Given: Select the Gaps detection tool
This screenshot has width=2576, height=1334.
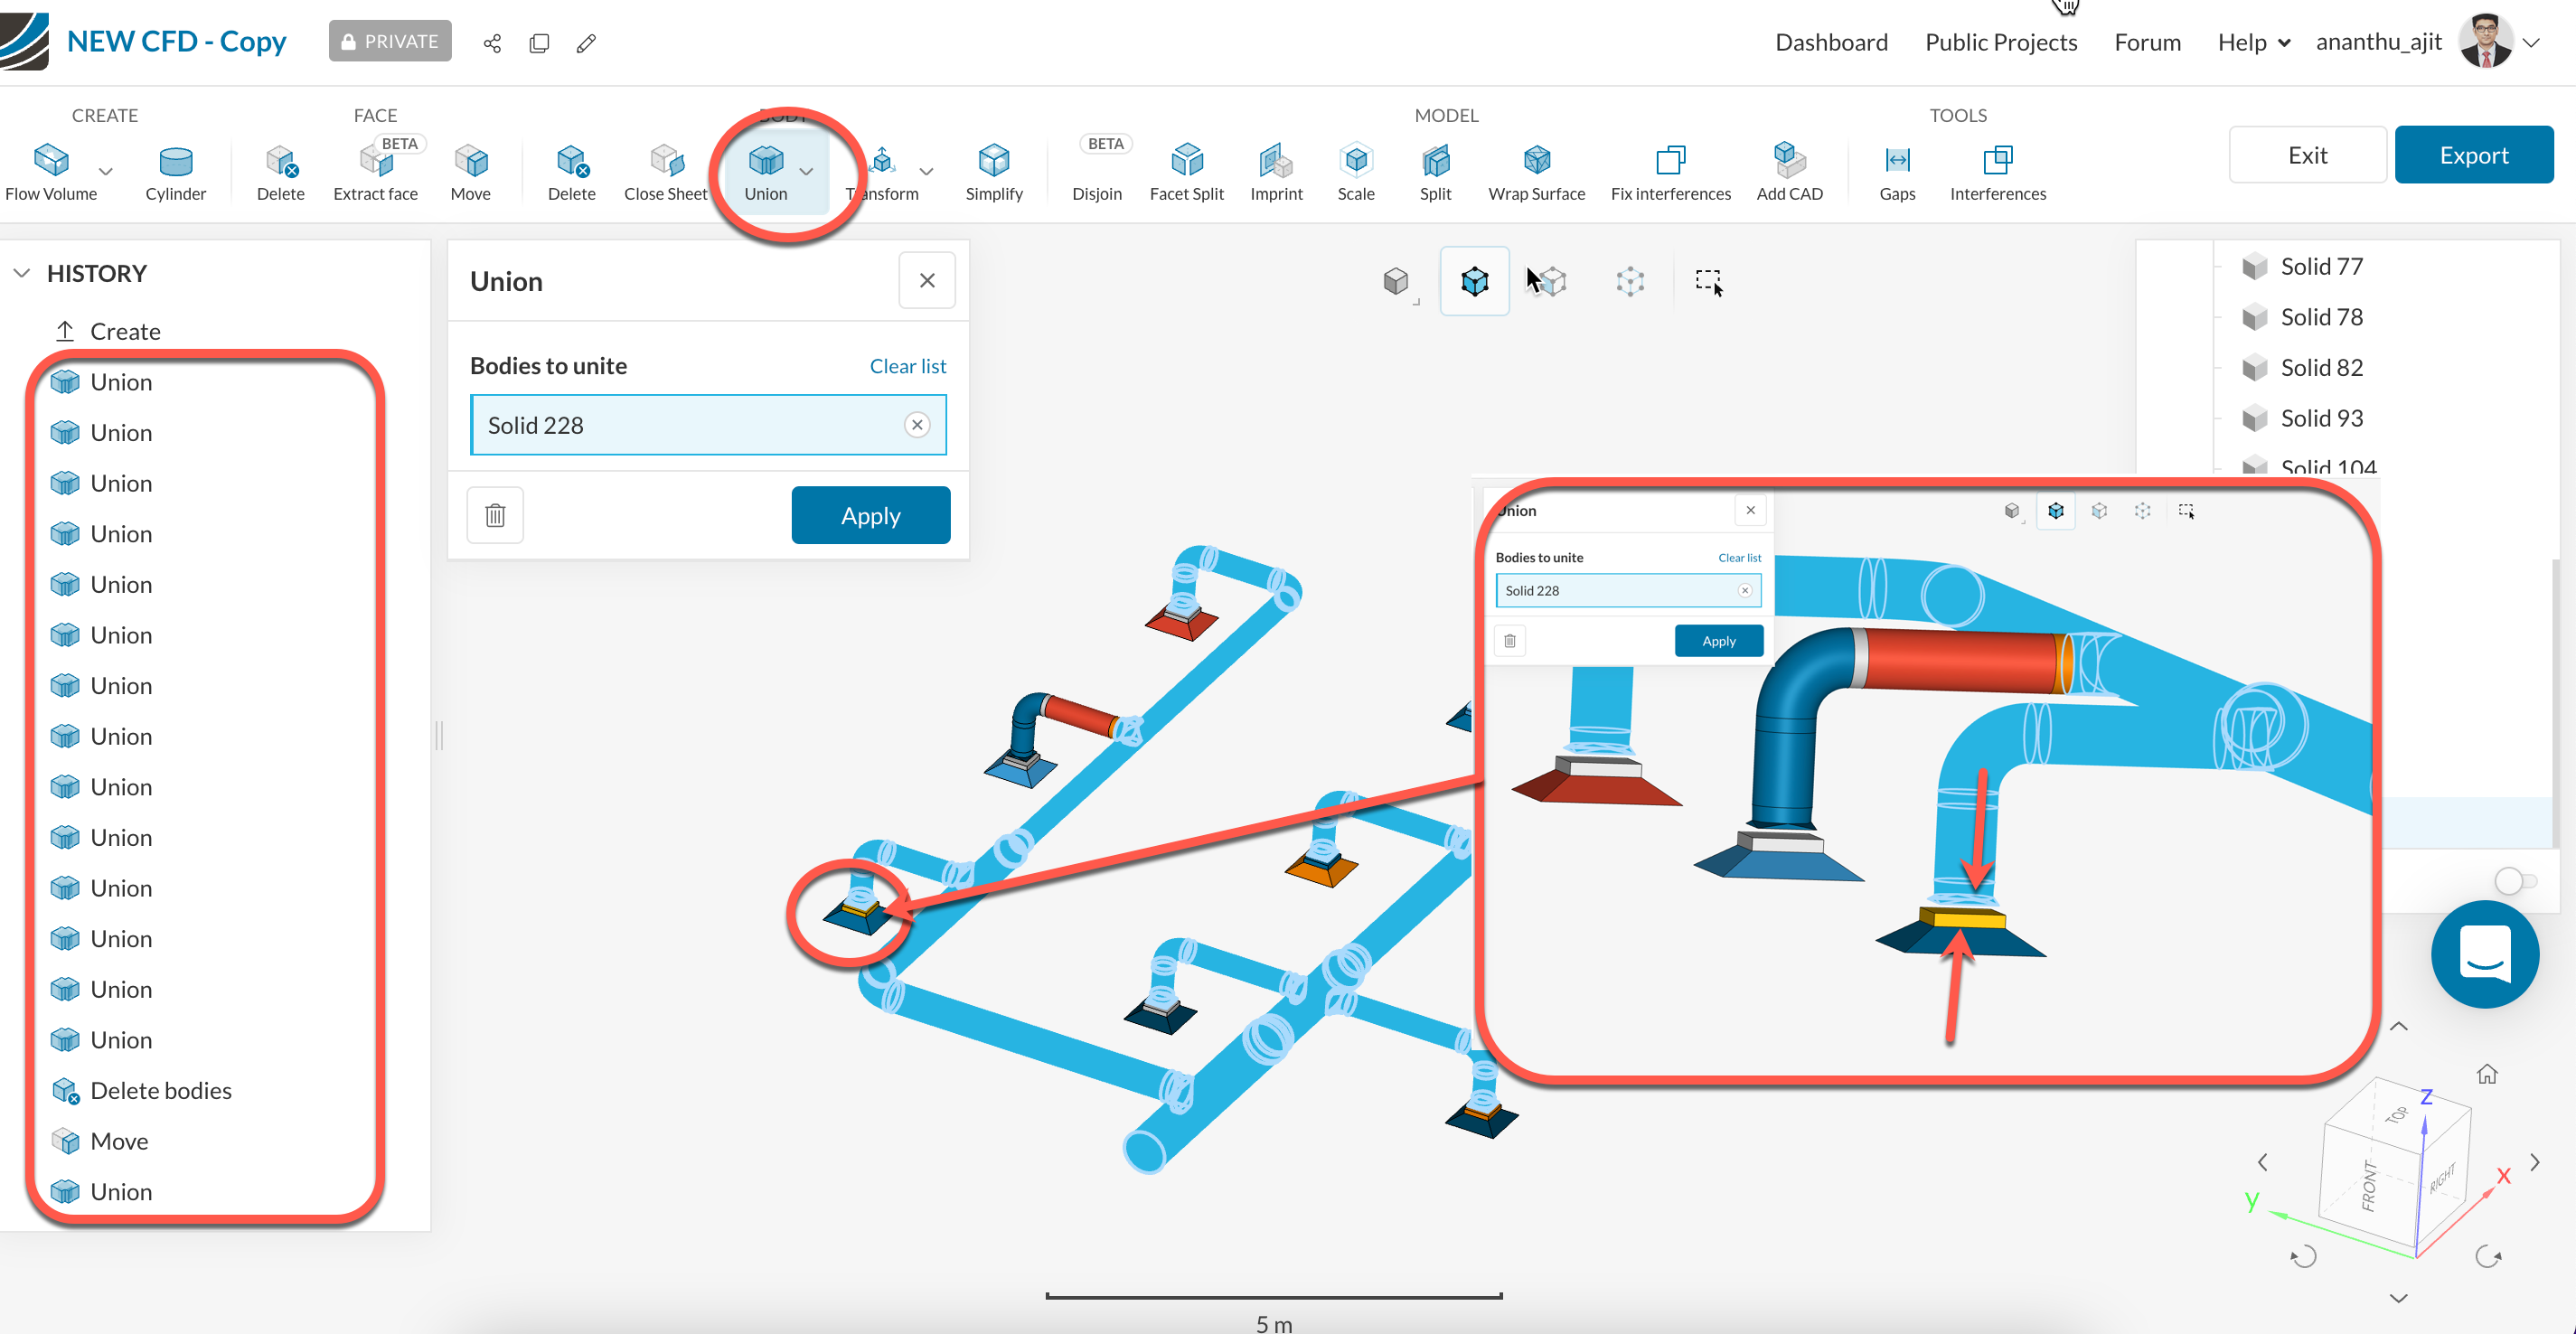Looking at the screenshot, I should (x=1897, y=170).
